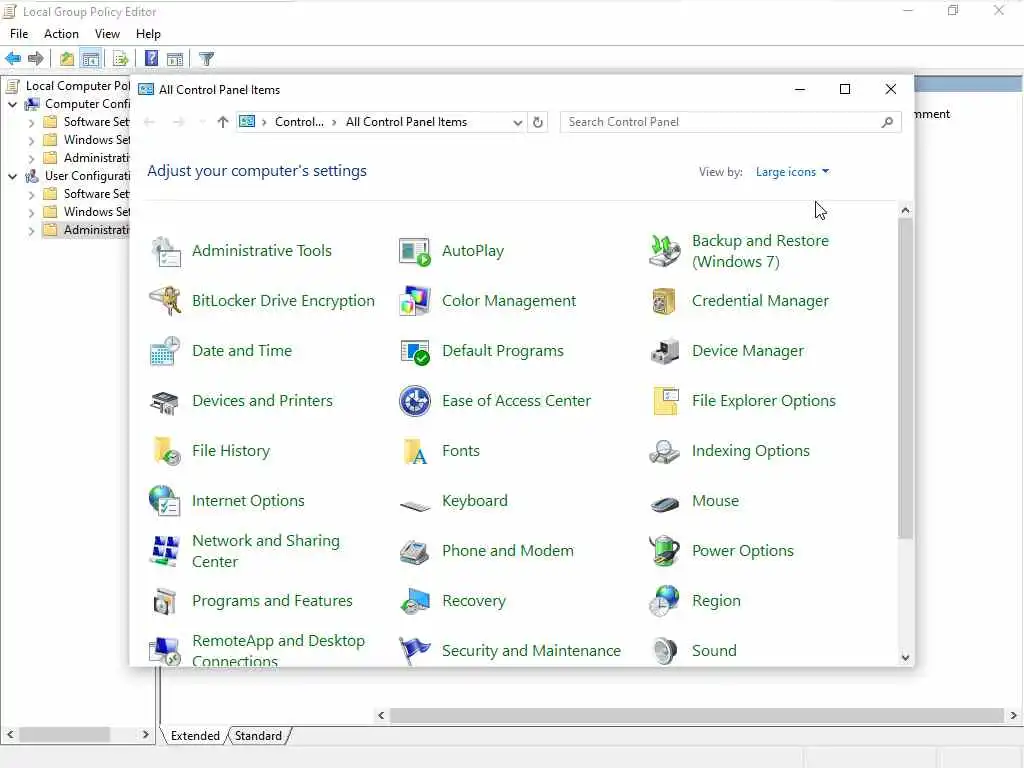Expand Software Settings under Computer Configuration
The width and height of the screenshot is (1024, 768).
pyautogui.click(x=31, y=122)
